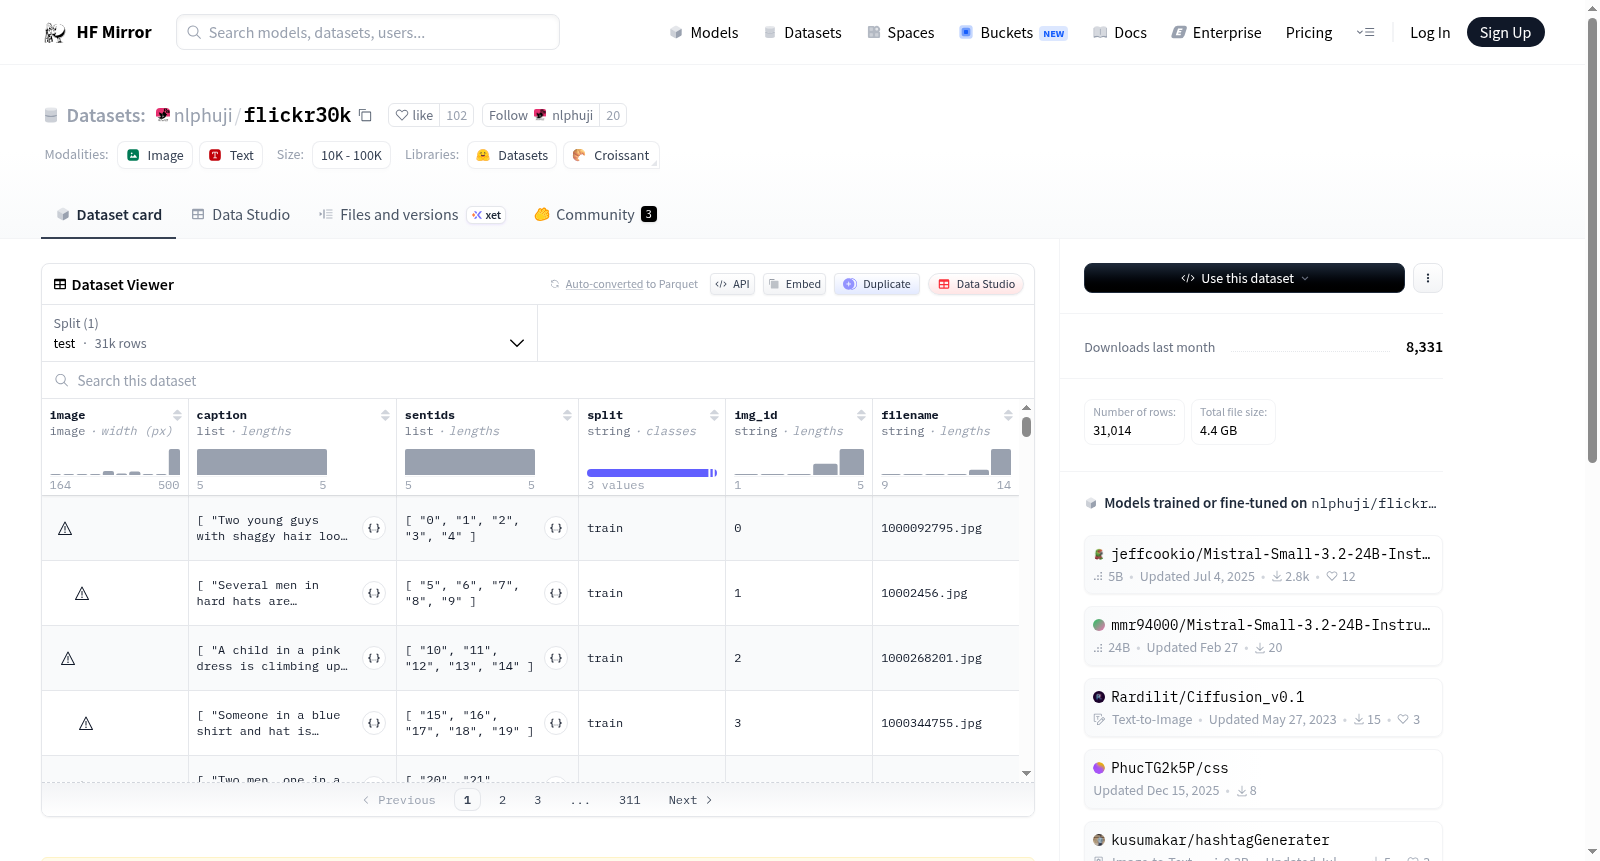Click the API button in Dataset Viewer
The height and width of the screenshot is (861, 1600).
(732, 284)
